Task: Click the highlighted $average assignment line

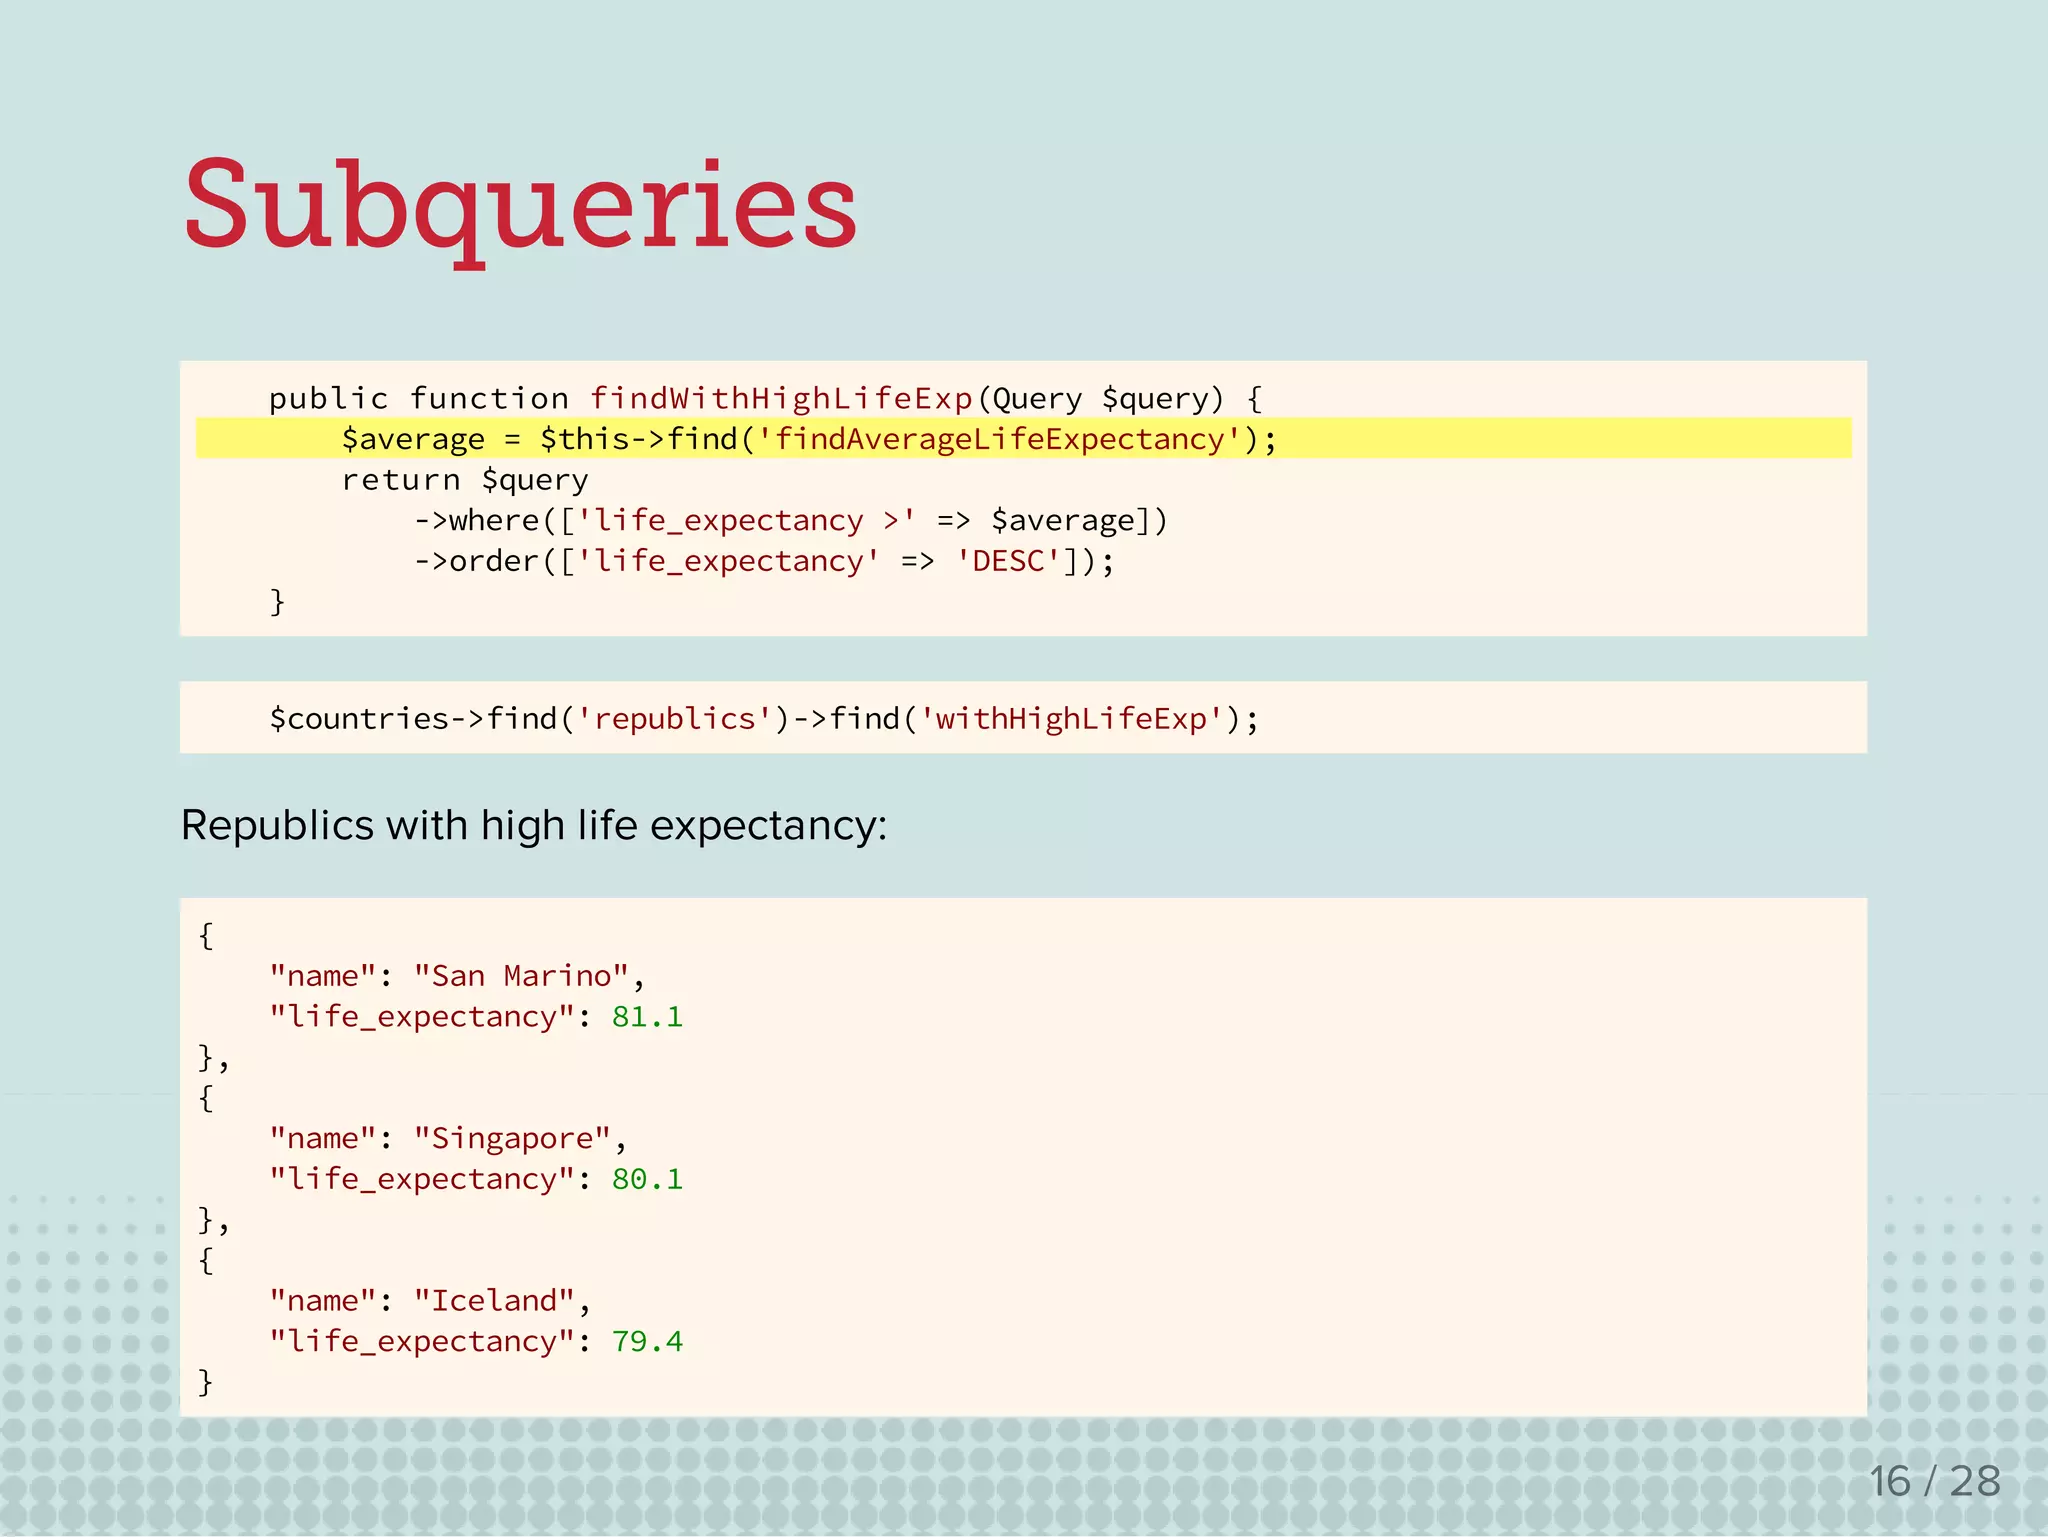Action: click(x=1023, y=439)
